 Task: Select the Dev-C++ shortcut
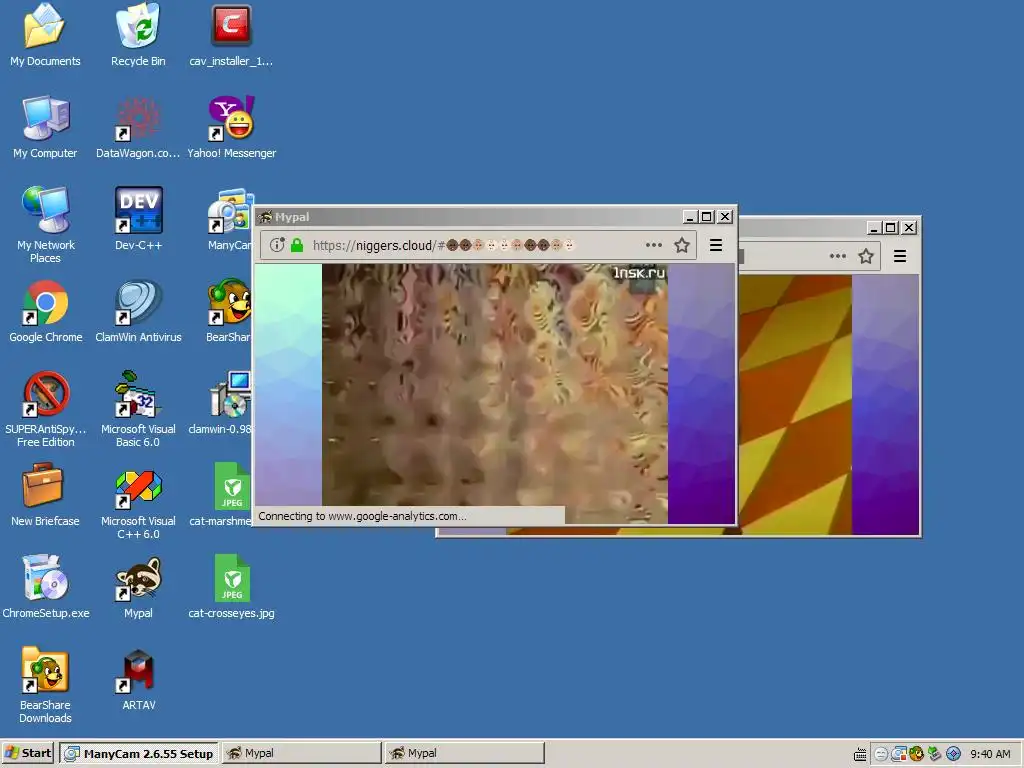pos(138,219)
